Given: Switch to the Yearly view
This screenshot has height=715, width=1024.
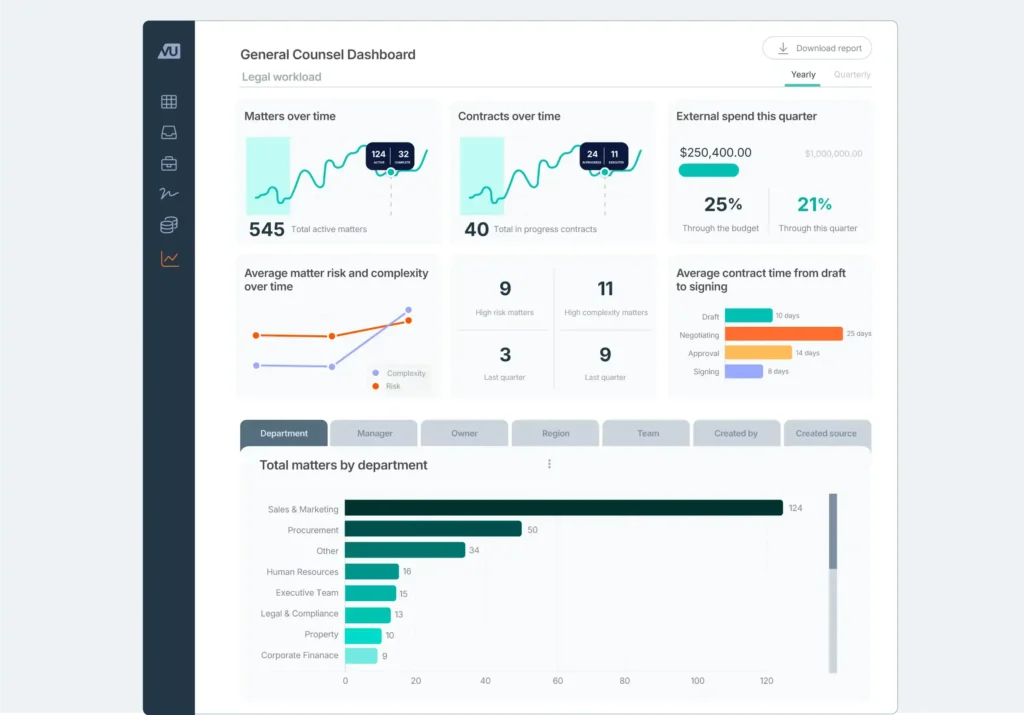Looking at the screenshot, I should 803,75.
